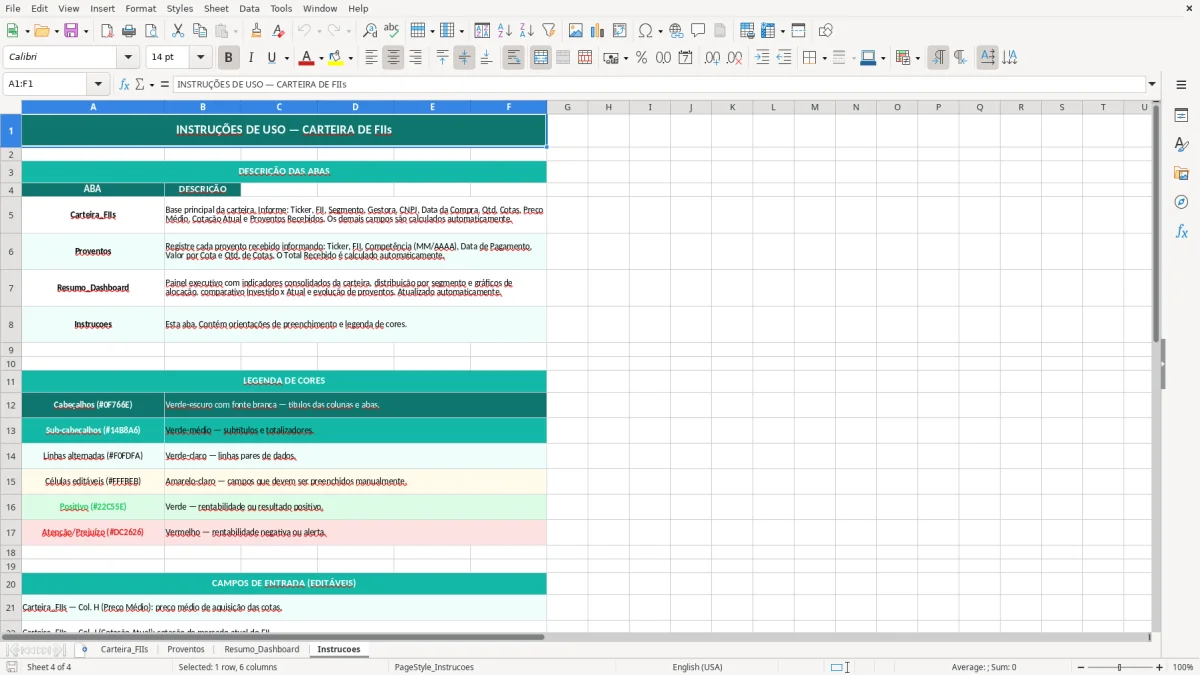Expand the Name Box dropdown
The image size is (1200, 675).
pos(98,84)
